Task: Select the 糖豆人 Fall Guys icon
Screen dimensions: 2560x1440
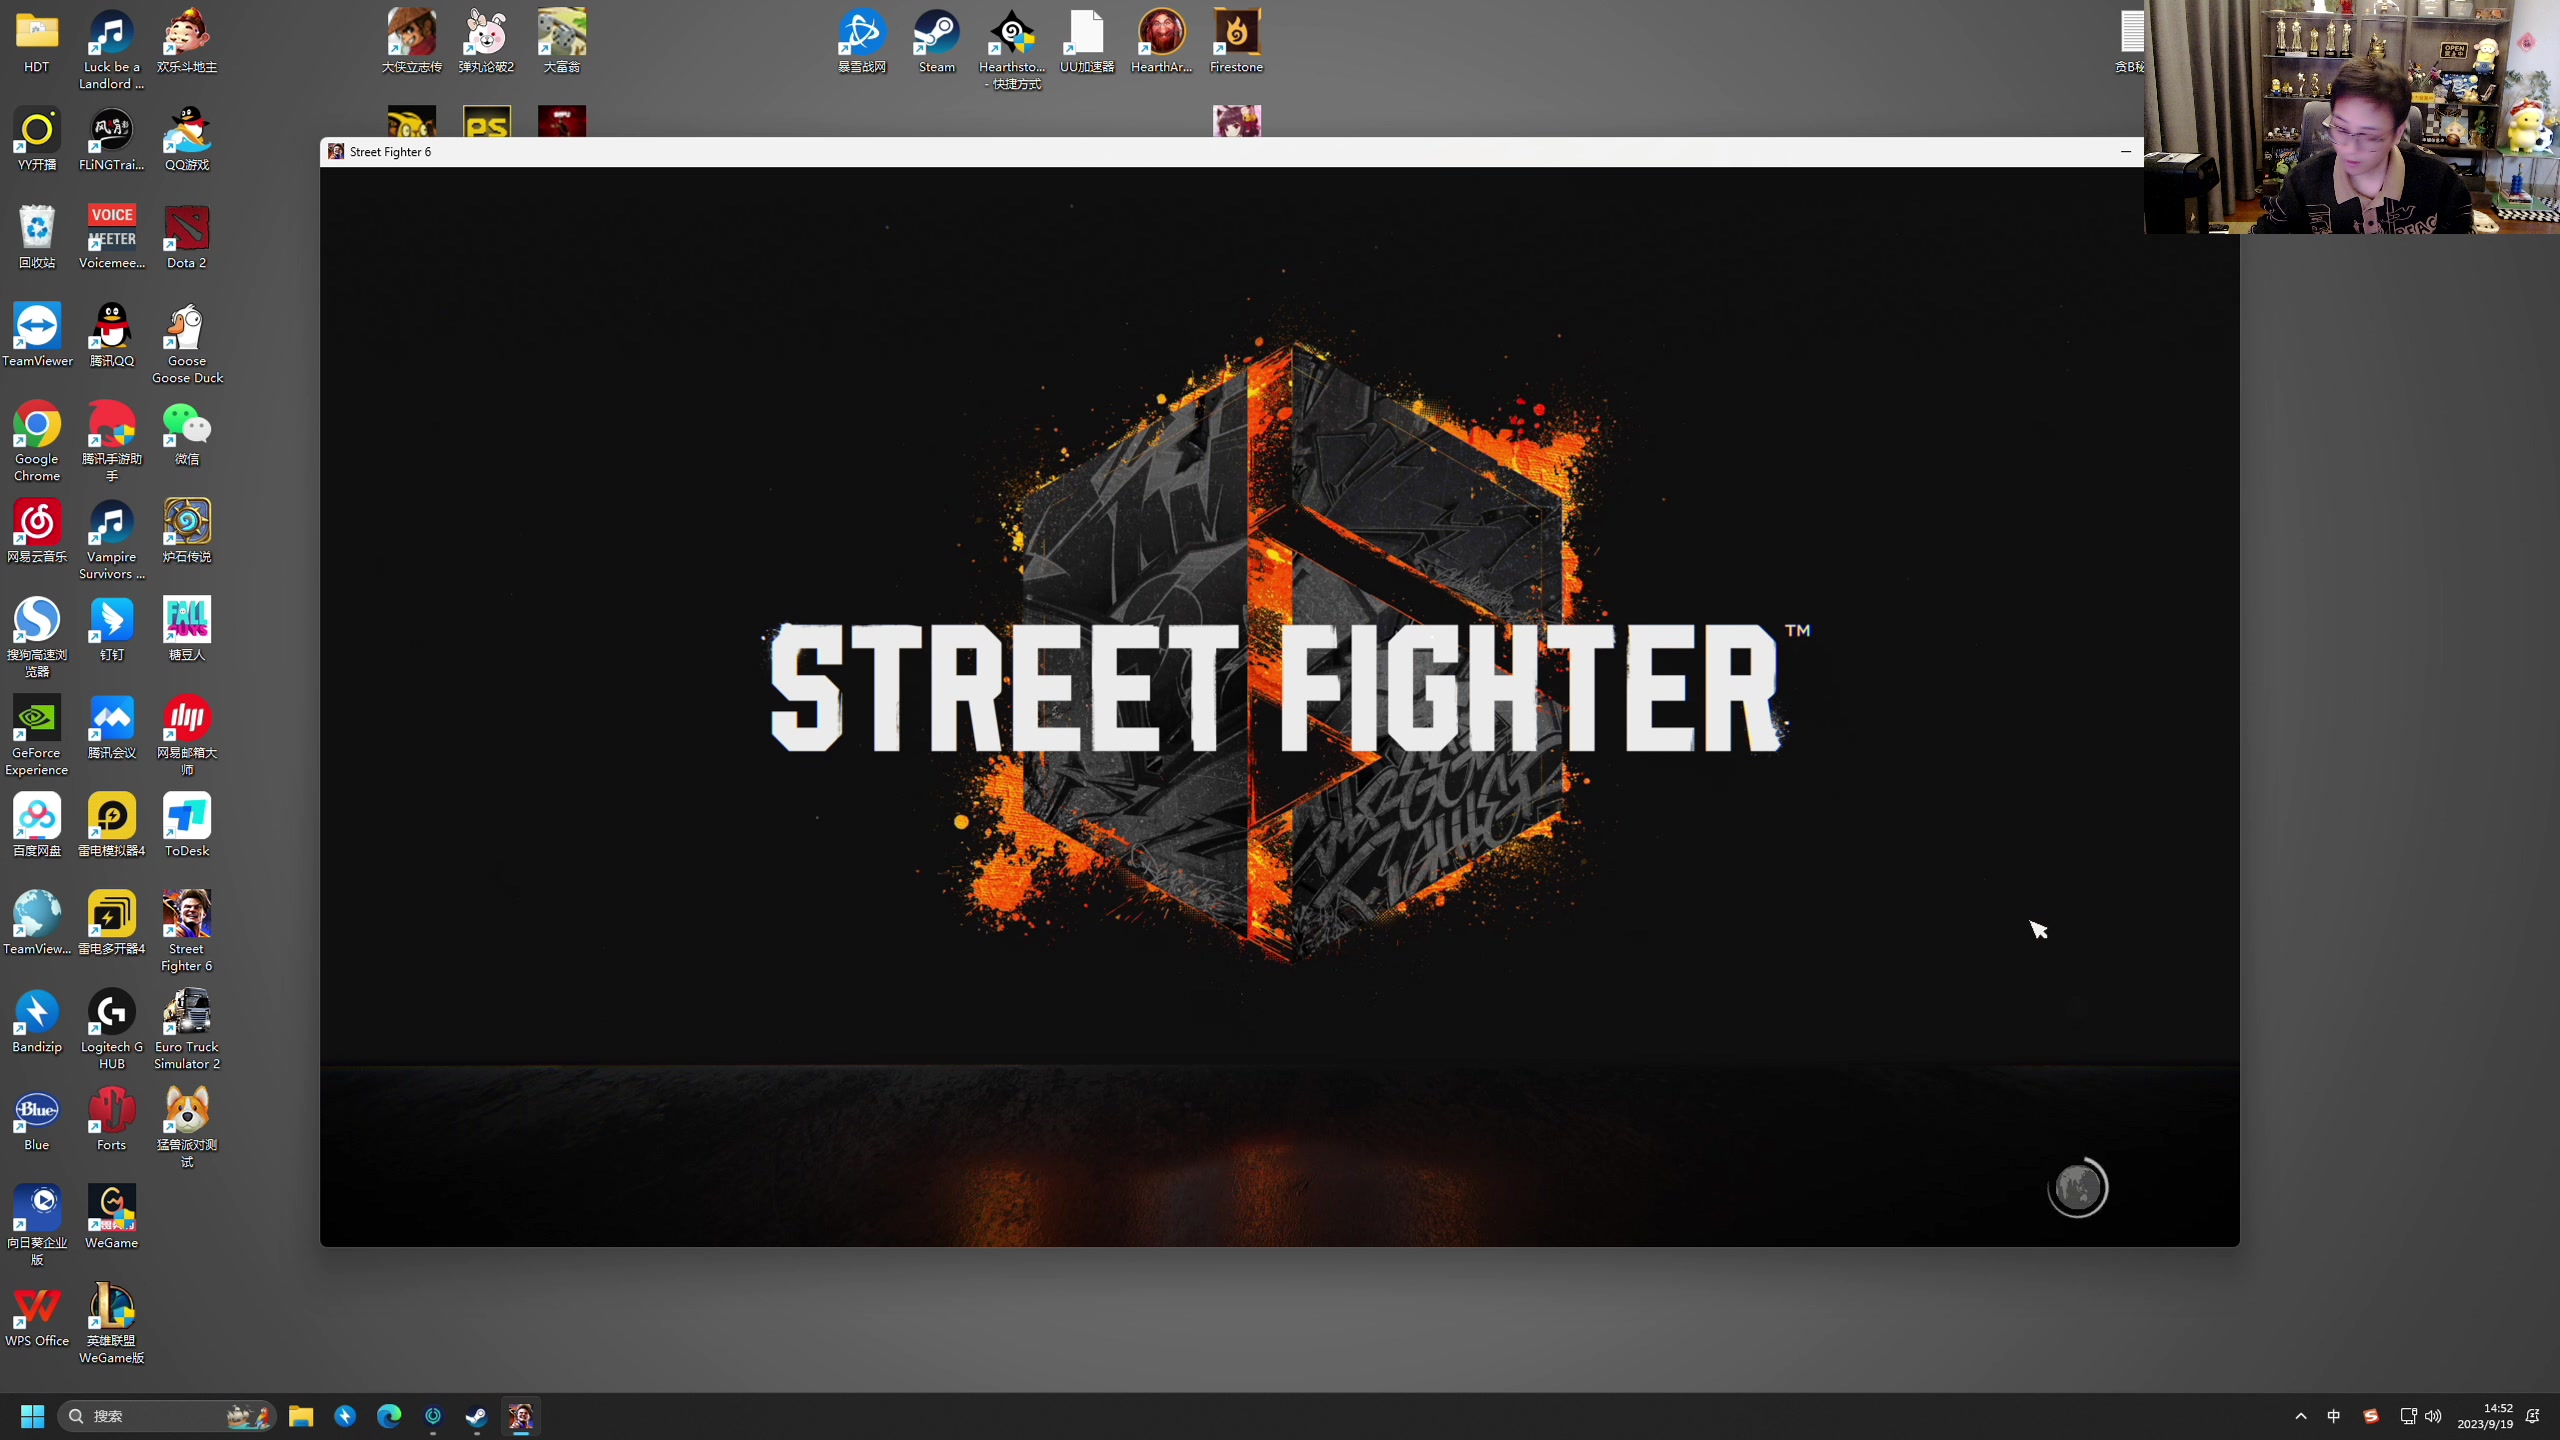Action: pos(187,630)
